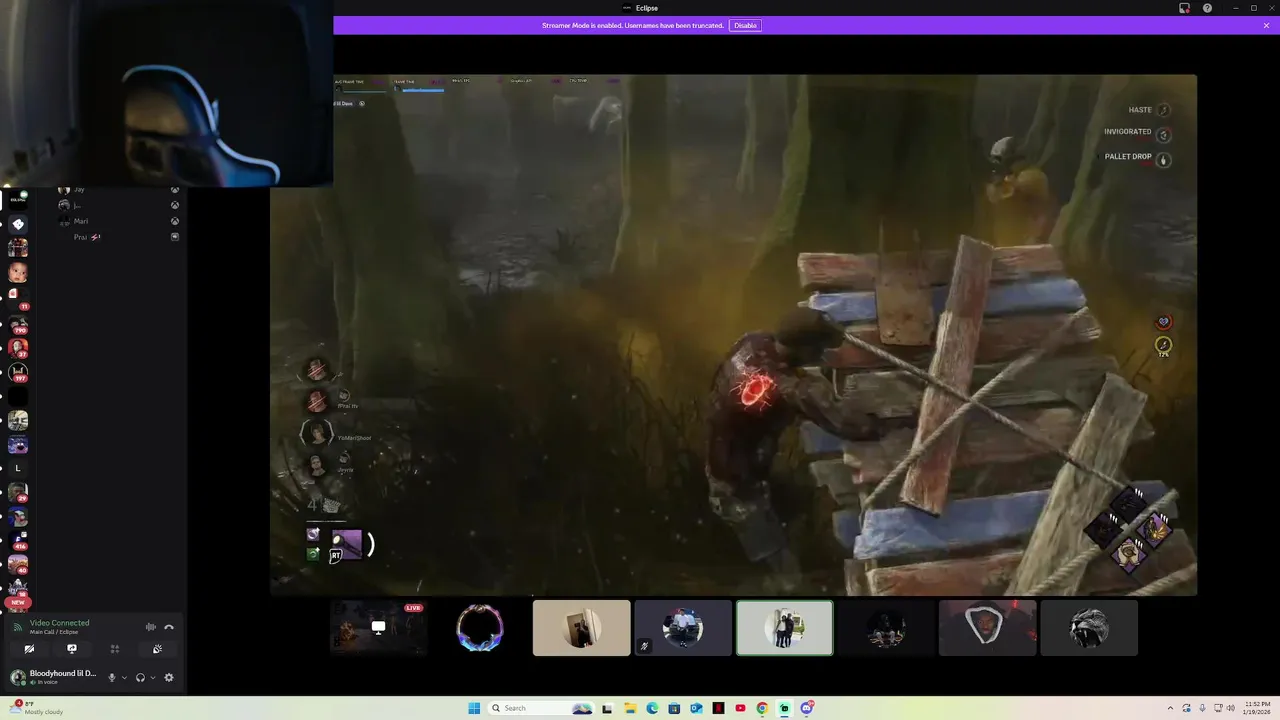Disable streamer mode from the banner
Screen dimensions: 1280x720
pos(745,25)
